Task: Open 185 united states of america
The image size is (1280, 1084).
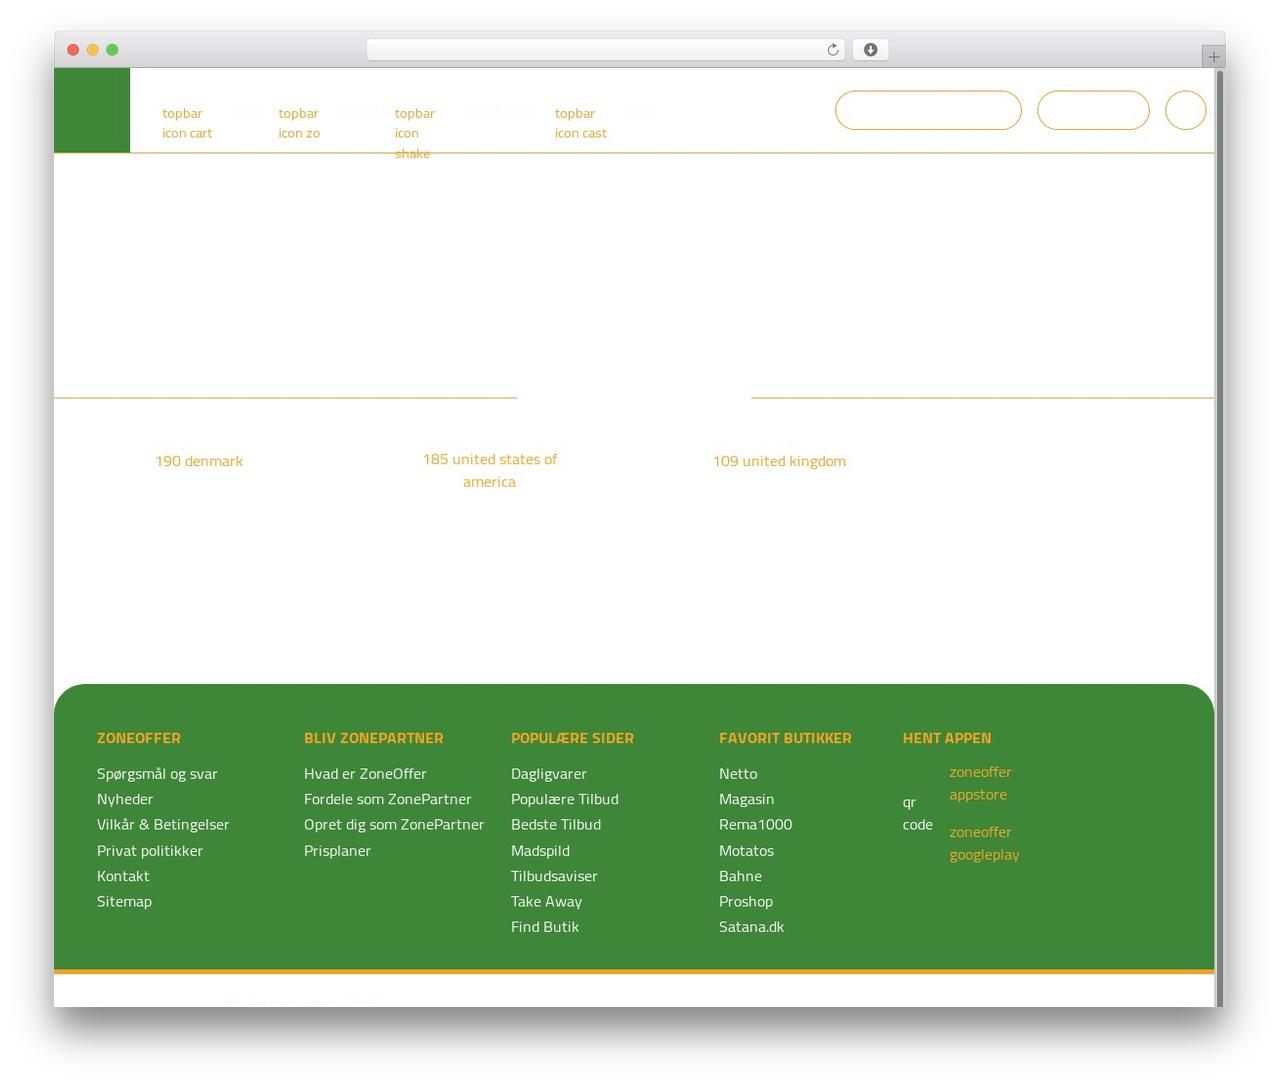Action: (489, 470)
